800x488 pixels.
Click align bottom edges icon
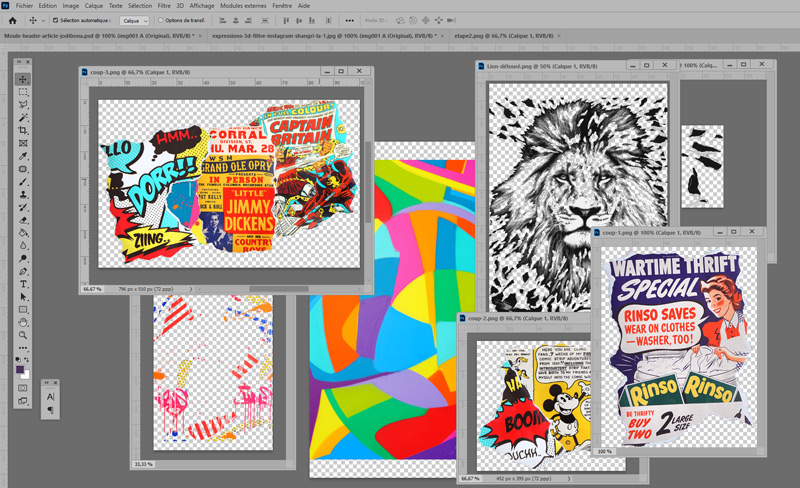tap(312, 20)
